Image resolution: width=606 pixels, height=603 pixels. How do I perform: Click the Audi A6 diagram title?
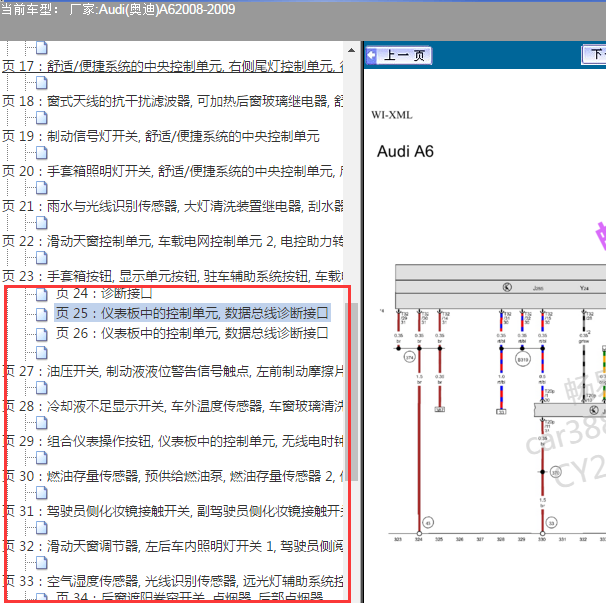pos(405,151)
